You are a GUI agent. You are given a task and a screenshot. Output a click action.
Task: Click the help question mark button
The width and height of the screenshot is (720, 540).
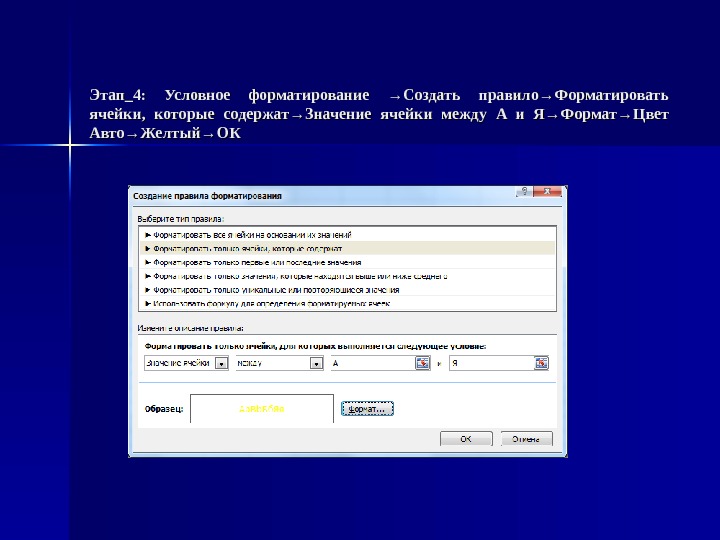tap(524, 191)
